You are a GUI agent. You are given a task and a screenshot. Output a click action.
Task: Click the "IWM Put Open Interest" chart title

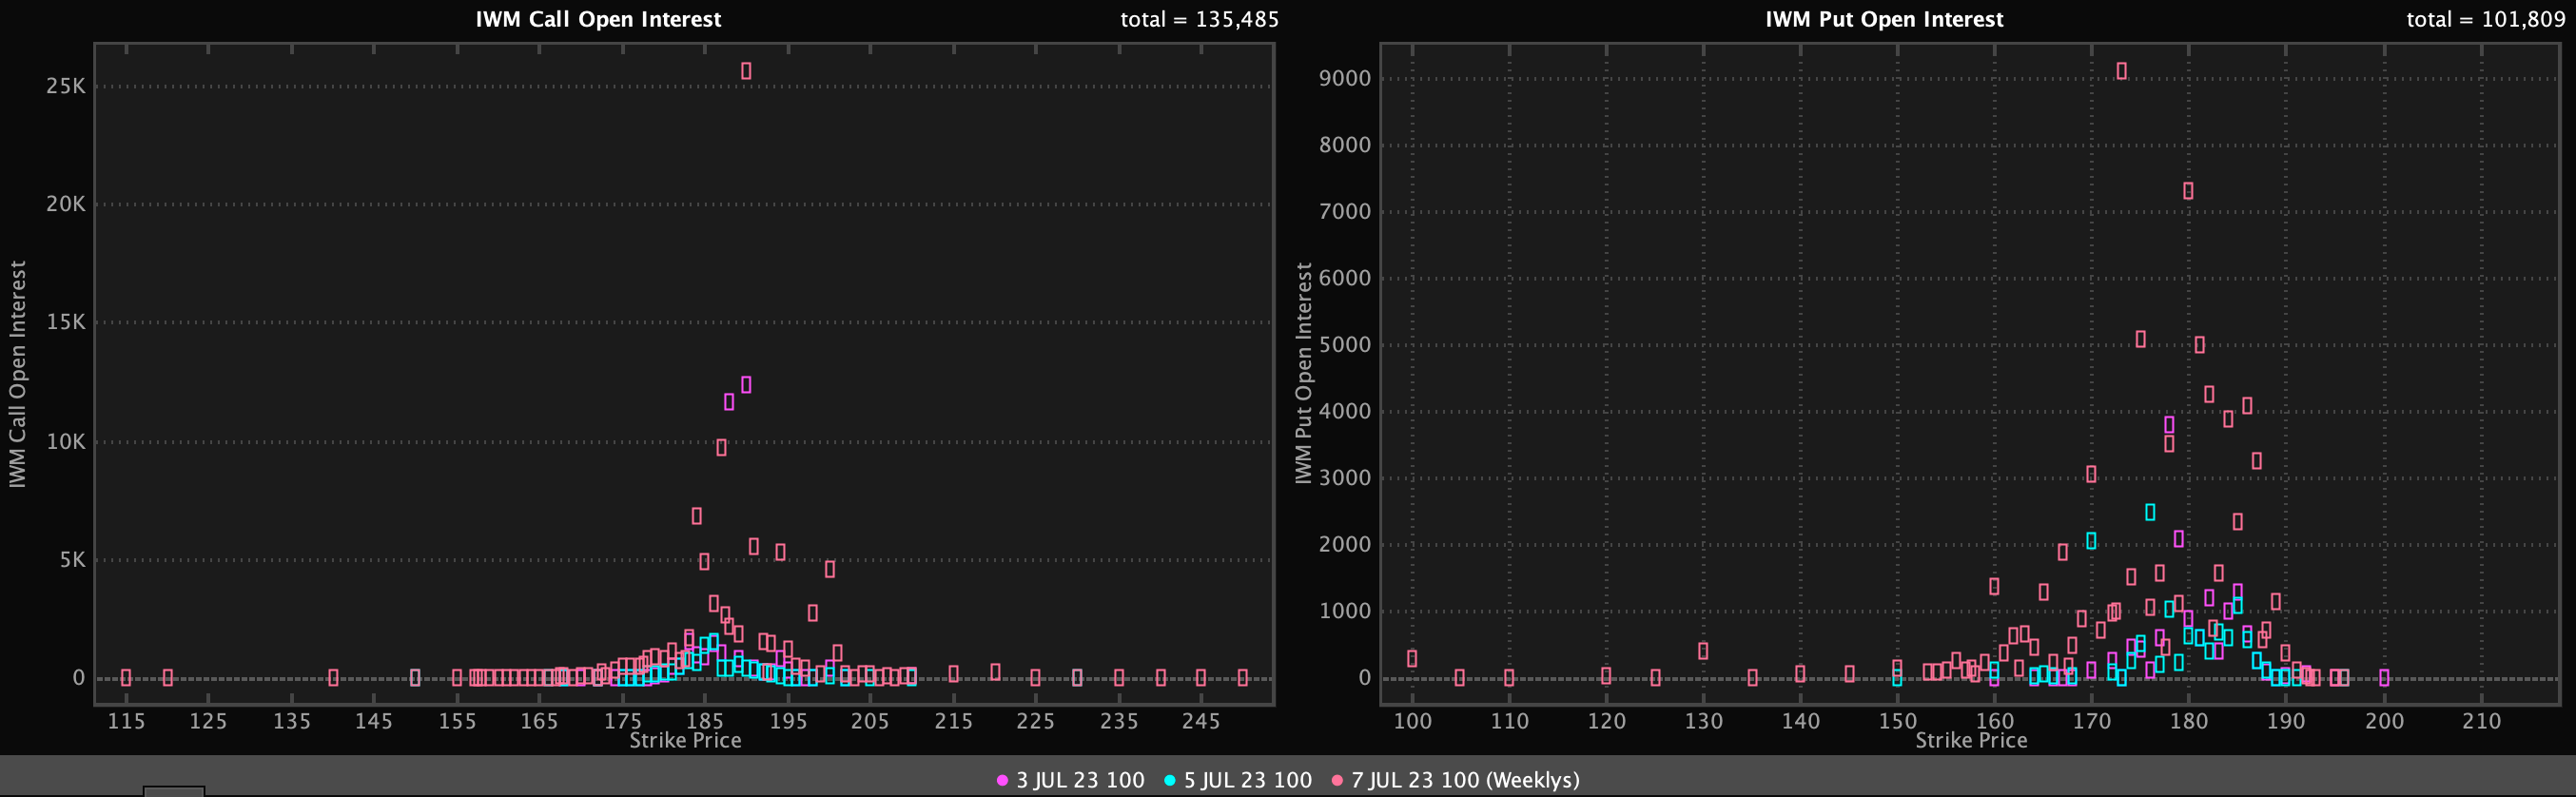point(1884,19)
